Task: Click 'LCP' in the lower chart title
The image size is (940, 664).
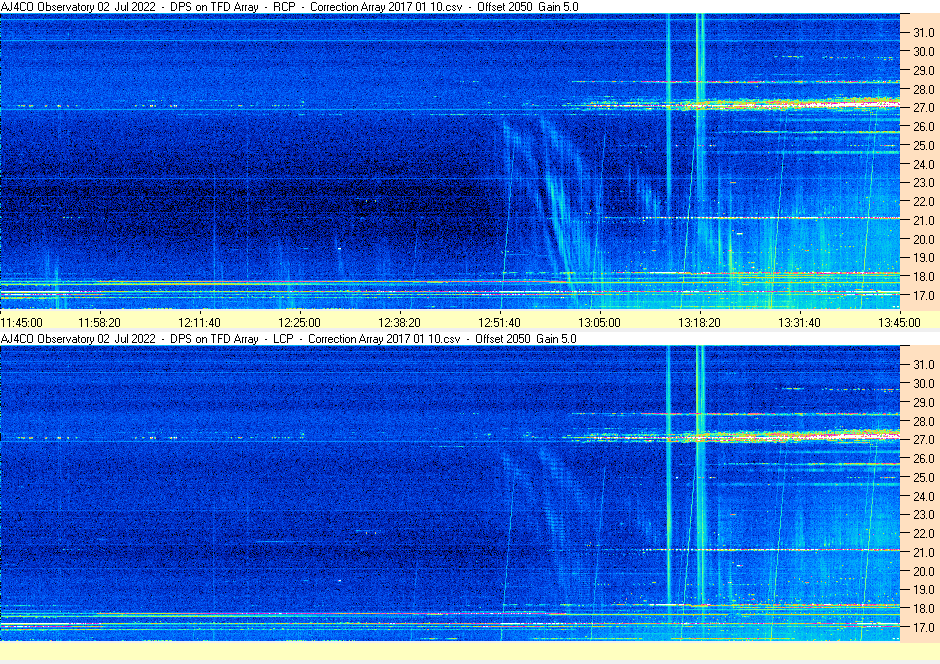Action: click(284, 339)
